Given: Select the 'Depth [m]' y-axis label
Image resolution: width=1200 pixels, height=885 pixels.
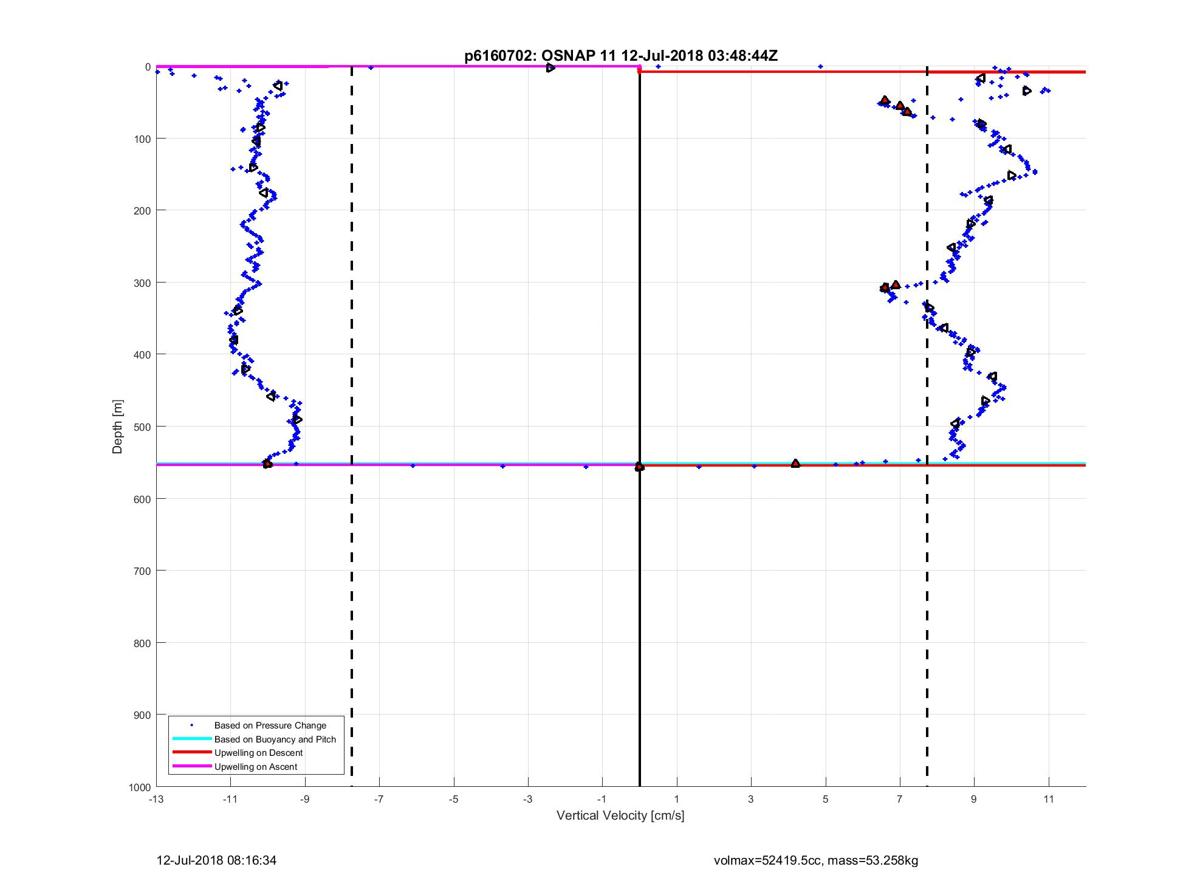Looking at the screenshot, I should point(118,427).
